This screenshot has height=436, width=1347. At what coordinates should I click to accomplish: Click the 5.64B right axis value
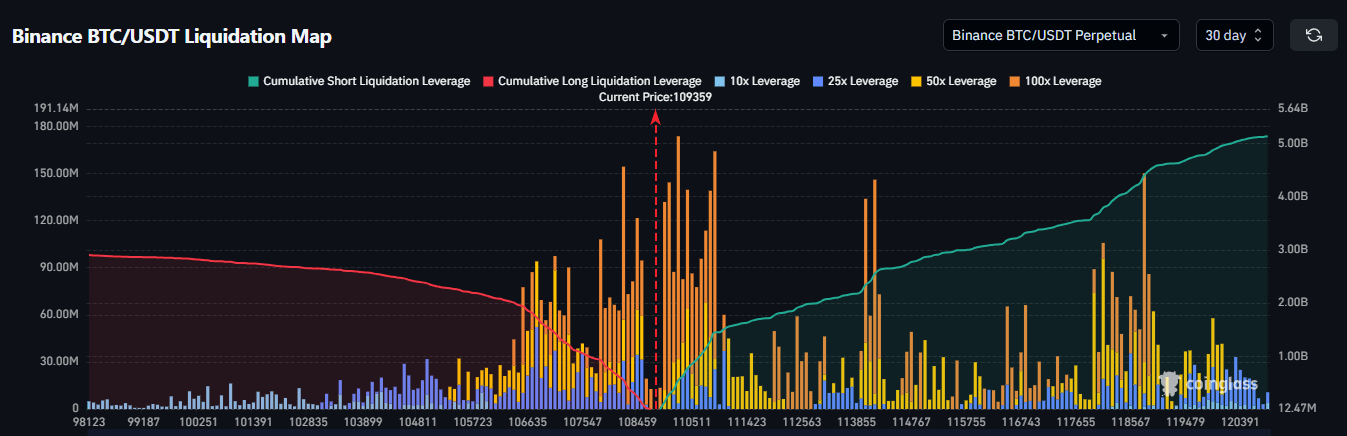[x=1293, y=108]
